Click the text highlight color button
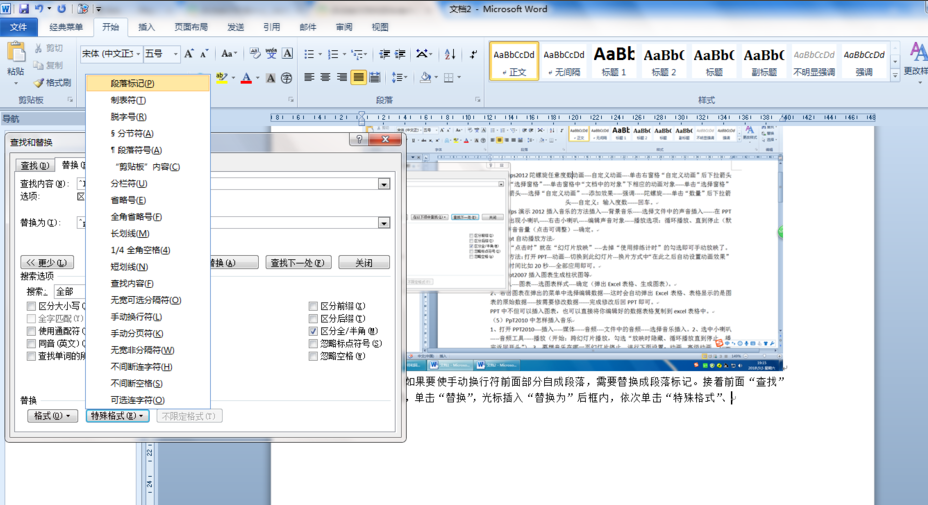This screenshot has height=505, width=928. click(x=223, y=78)
